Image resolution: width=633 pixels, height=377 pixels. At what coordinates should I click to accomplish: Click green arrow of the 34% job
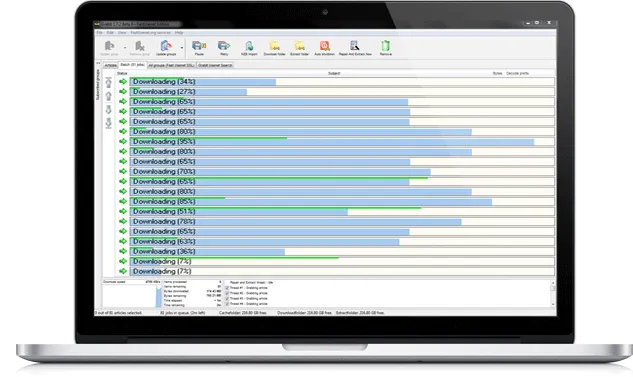(123, 82)
